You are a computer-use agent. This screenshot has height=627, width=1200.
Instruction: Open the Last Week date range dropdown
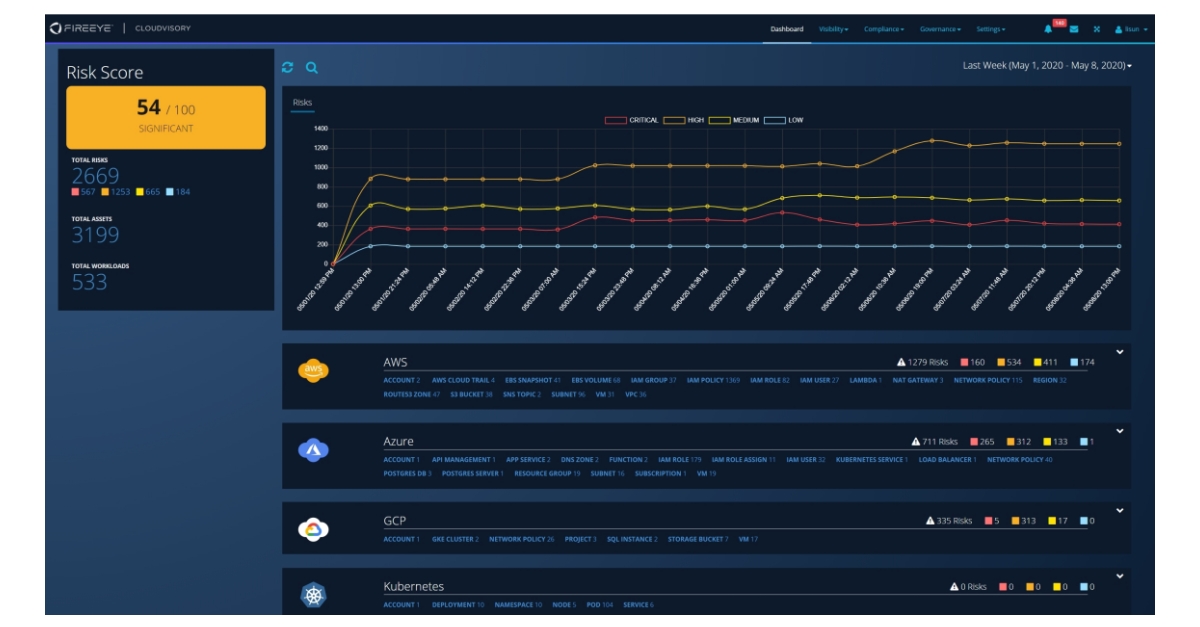click(1047, 65)
